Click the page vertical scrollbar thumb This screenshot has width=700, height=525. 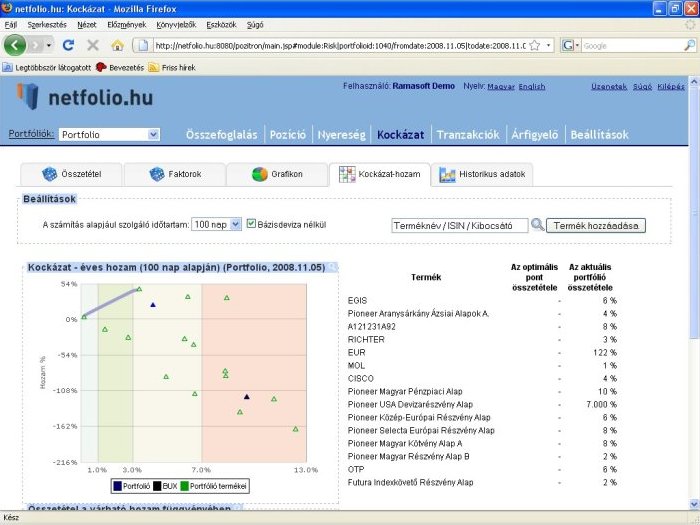[694, 212]
